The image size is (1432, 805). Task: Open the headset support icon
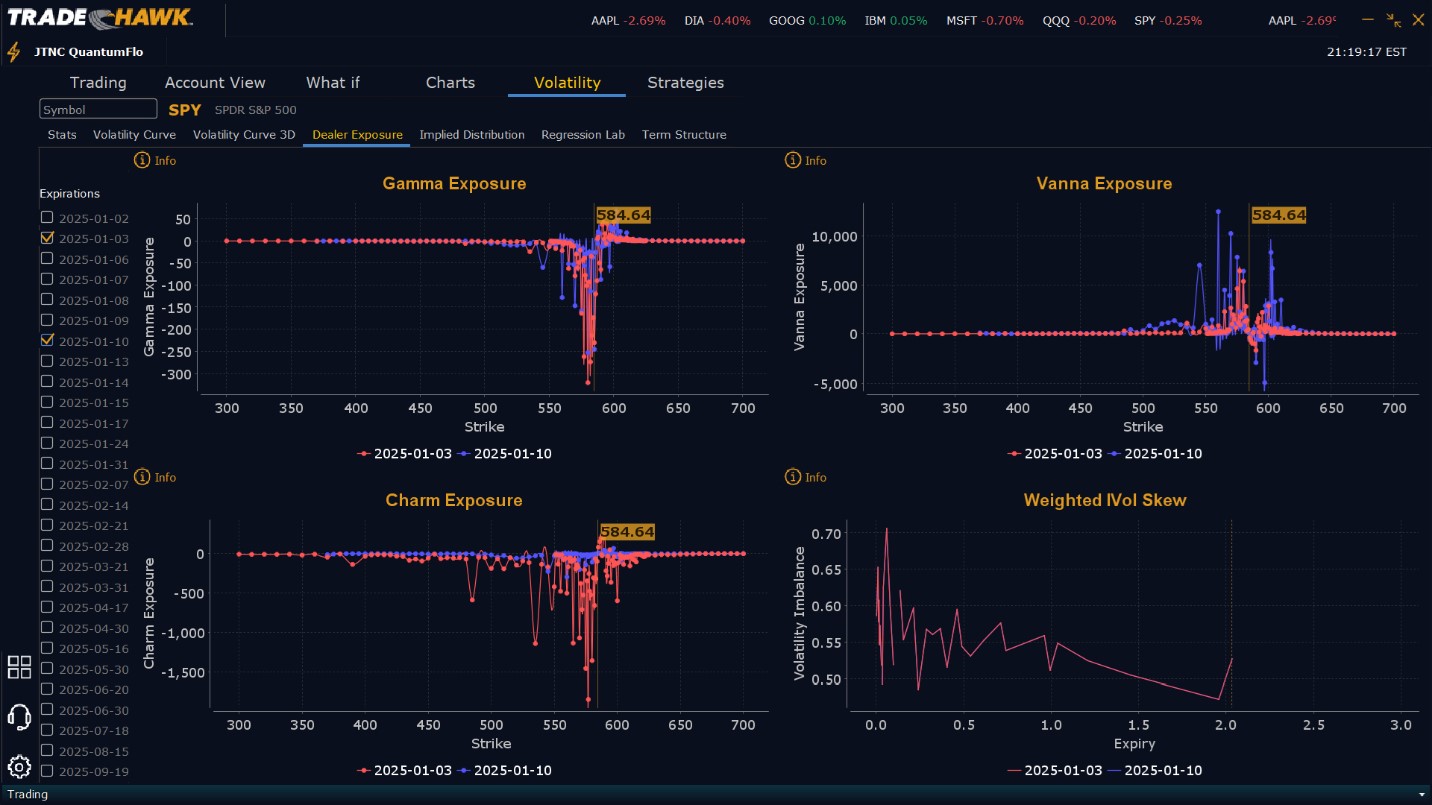click(19, 717)
